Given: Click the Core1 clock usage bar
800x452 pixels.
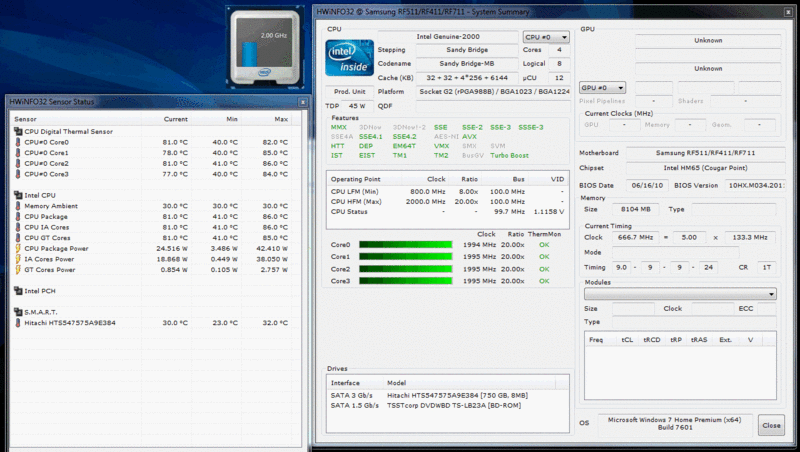Looking at the screenshot, I should [x=406, y=257].
